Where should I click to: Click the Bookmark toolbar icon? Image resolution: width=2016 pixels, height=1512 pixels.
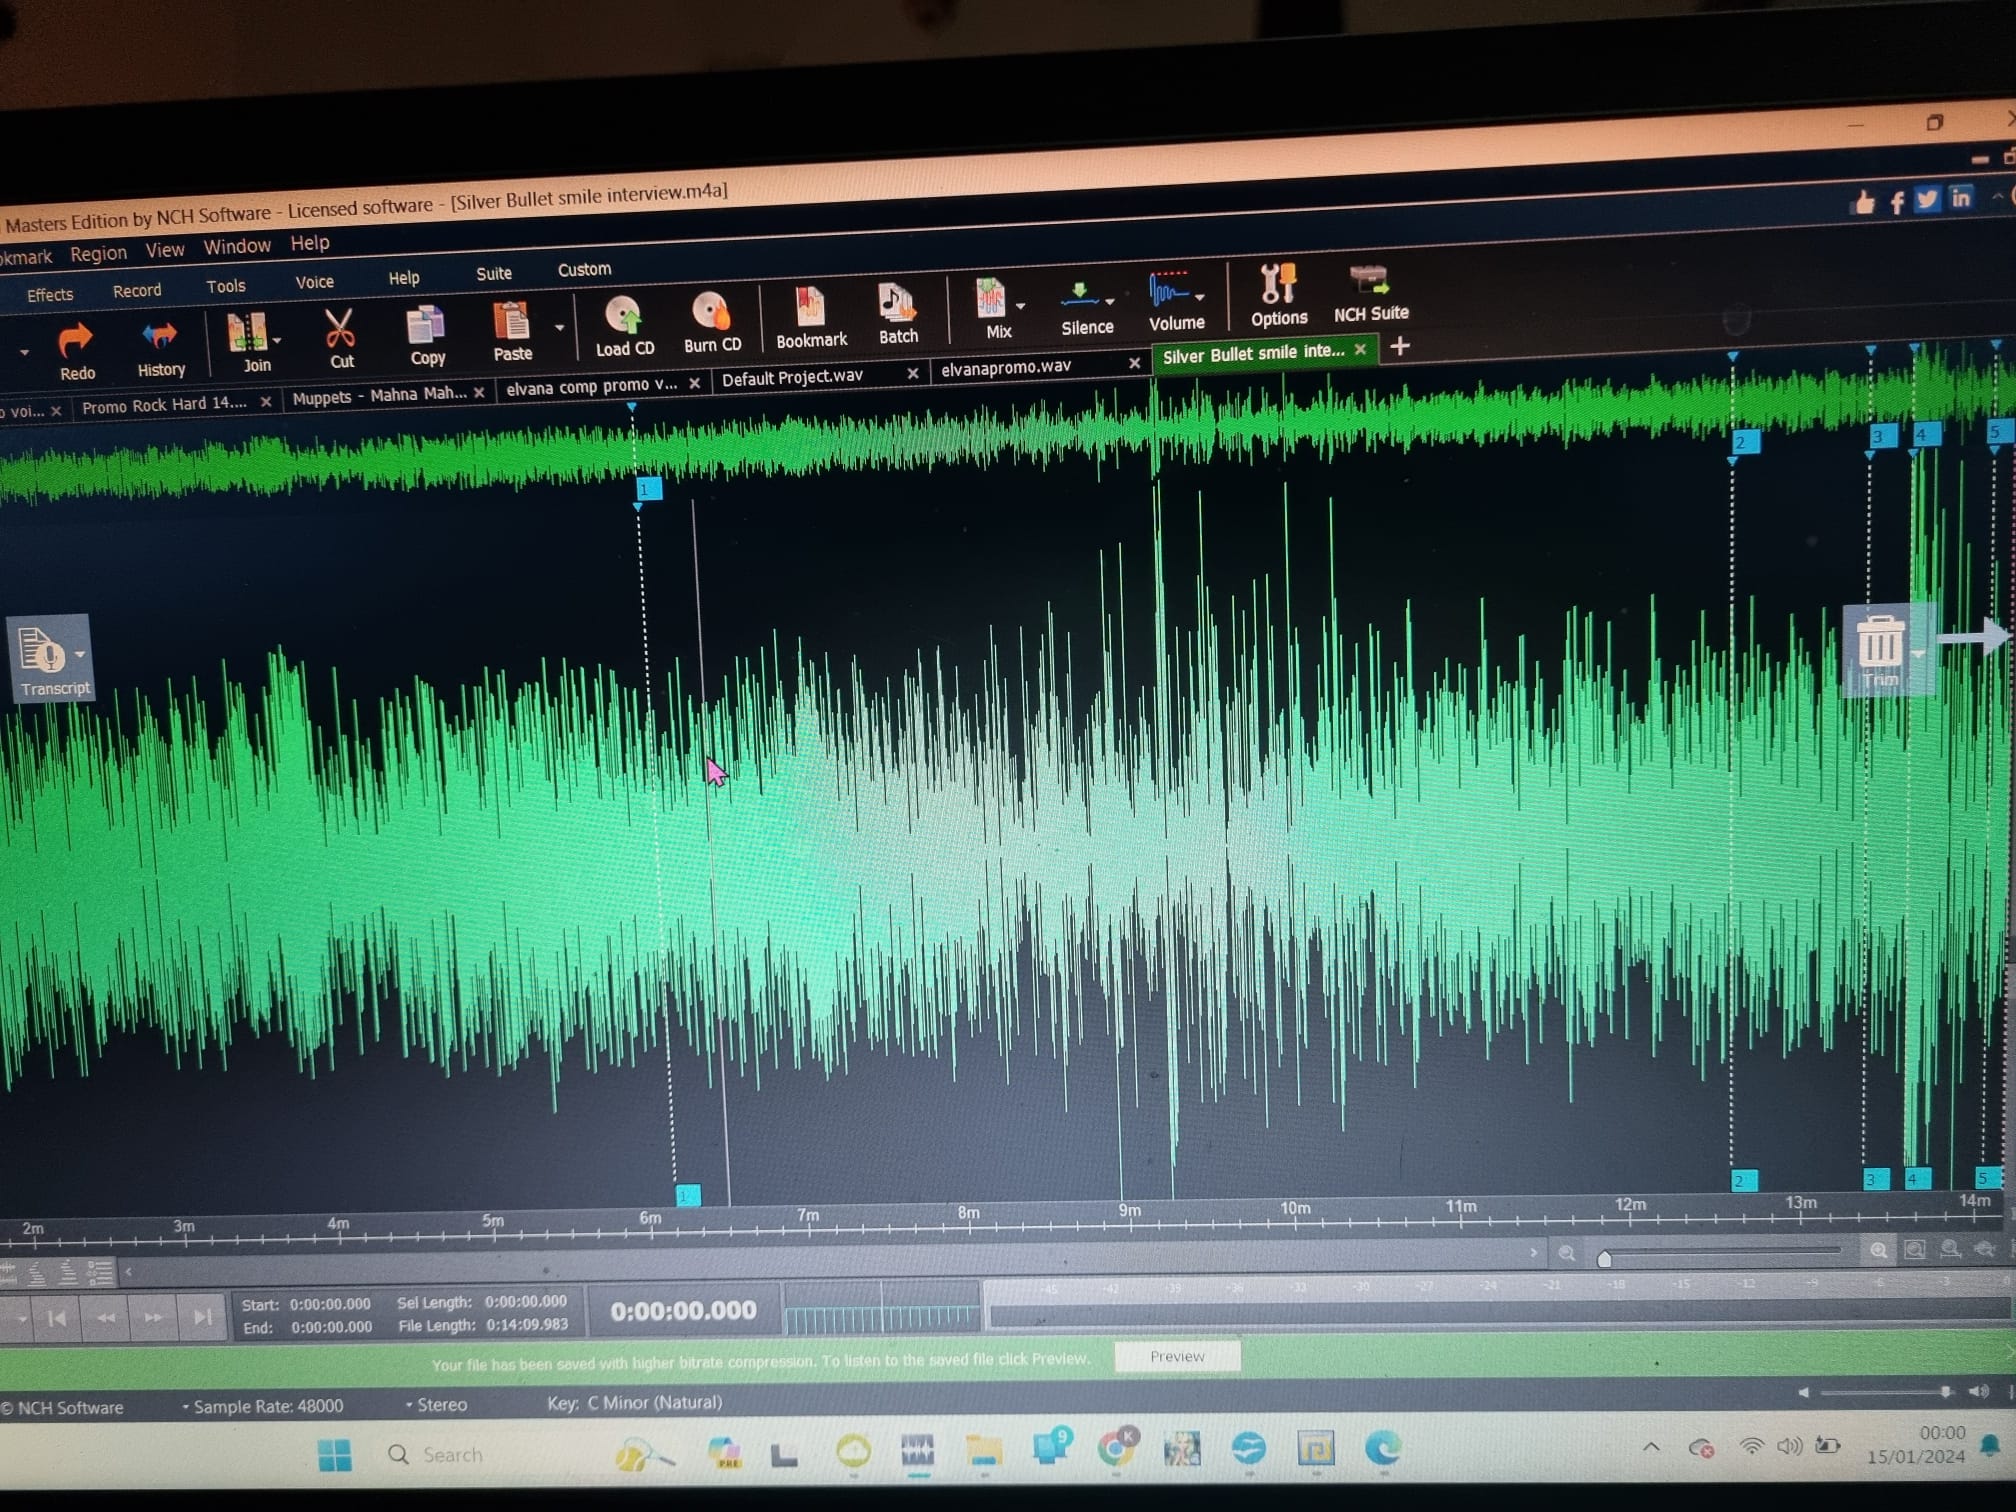[809, 308]
